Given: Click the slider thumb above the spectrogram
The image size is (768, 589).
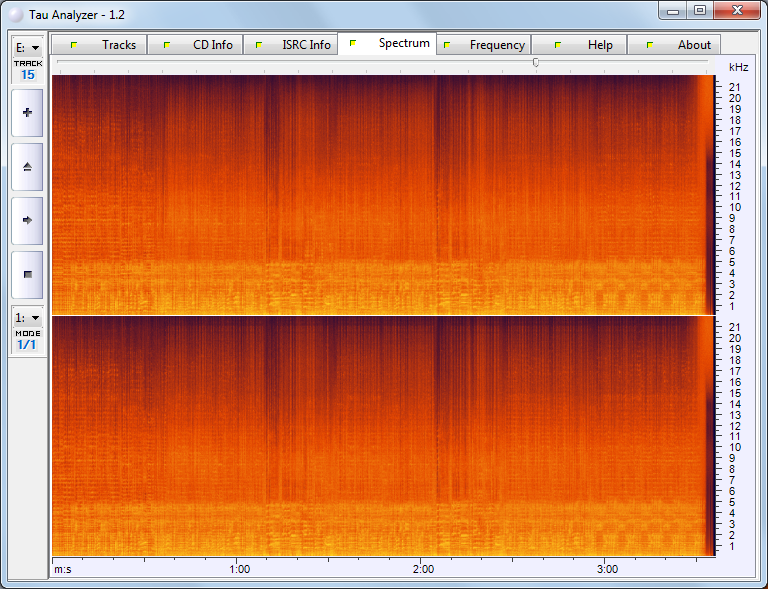Looking at the screenshot, I should pos(536,62).
